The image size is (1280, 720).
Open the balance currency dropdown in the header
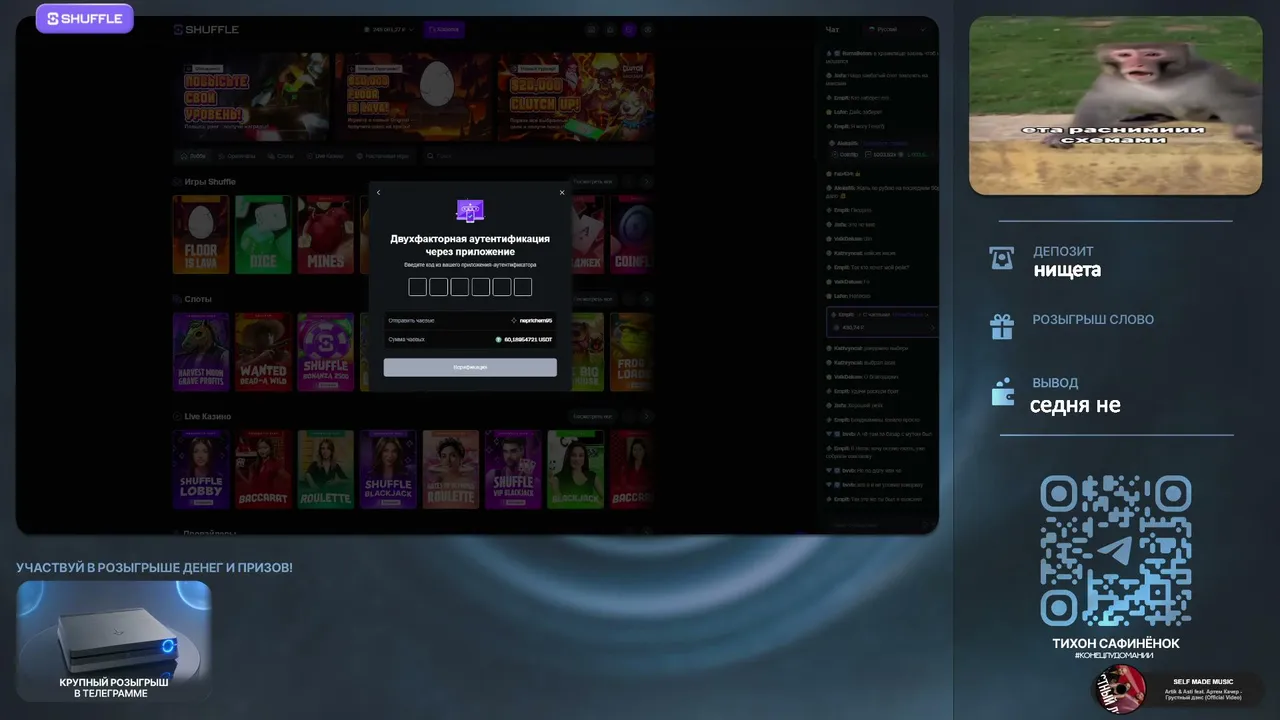387,30
